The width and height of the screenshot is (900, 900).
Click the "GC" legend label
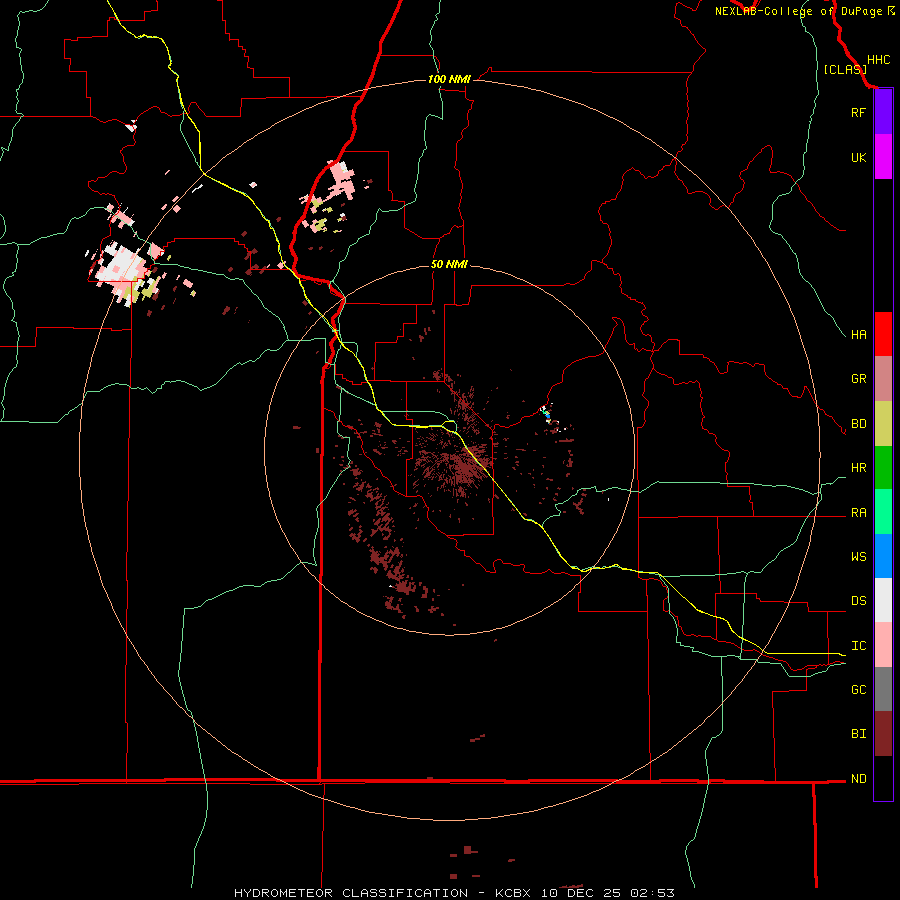858,690
